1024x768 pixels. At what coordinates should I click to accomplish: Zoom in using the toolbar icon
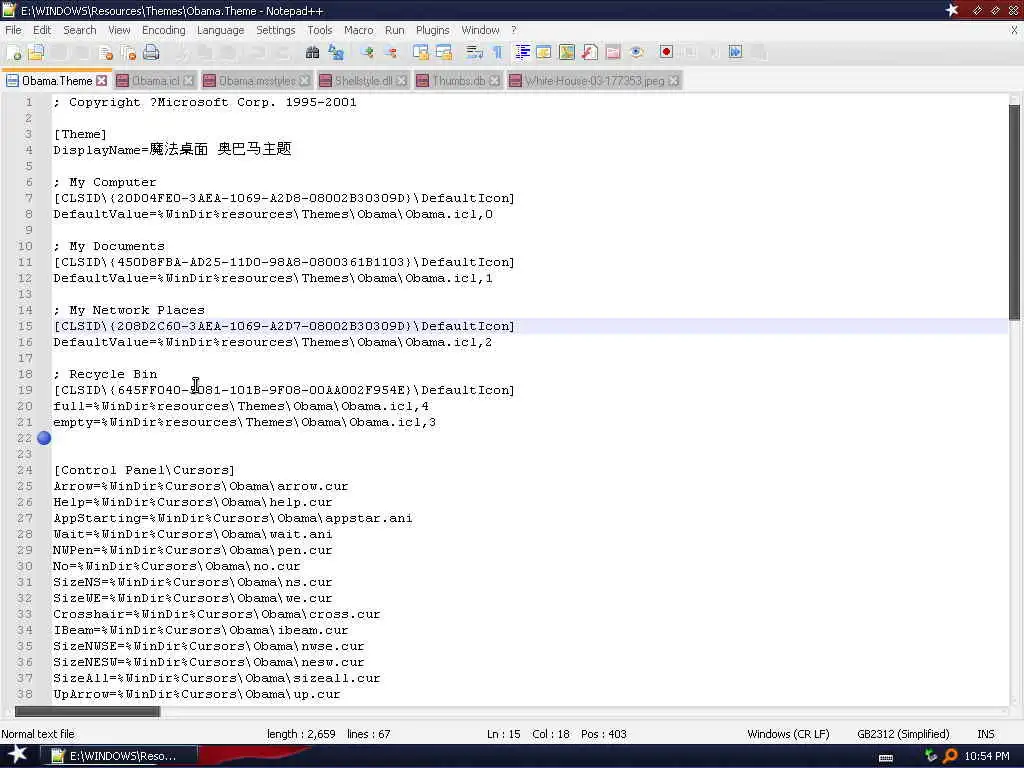point(367,53)
